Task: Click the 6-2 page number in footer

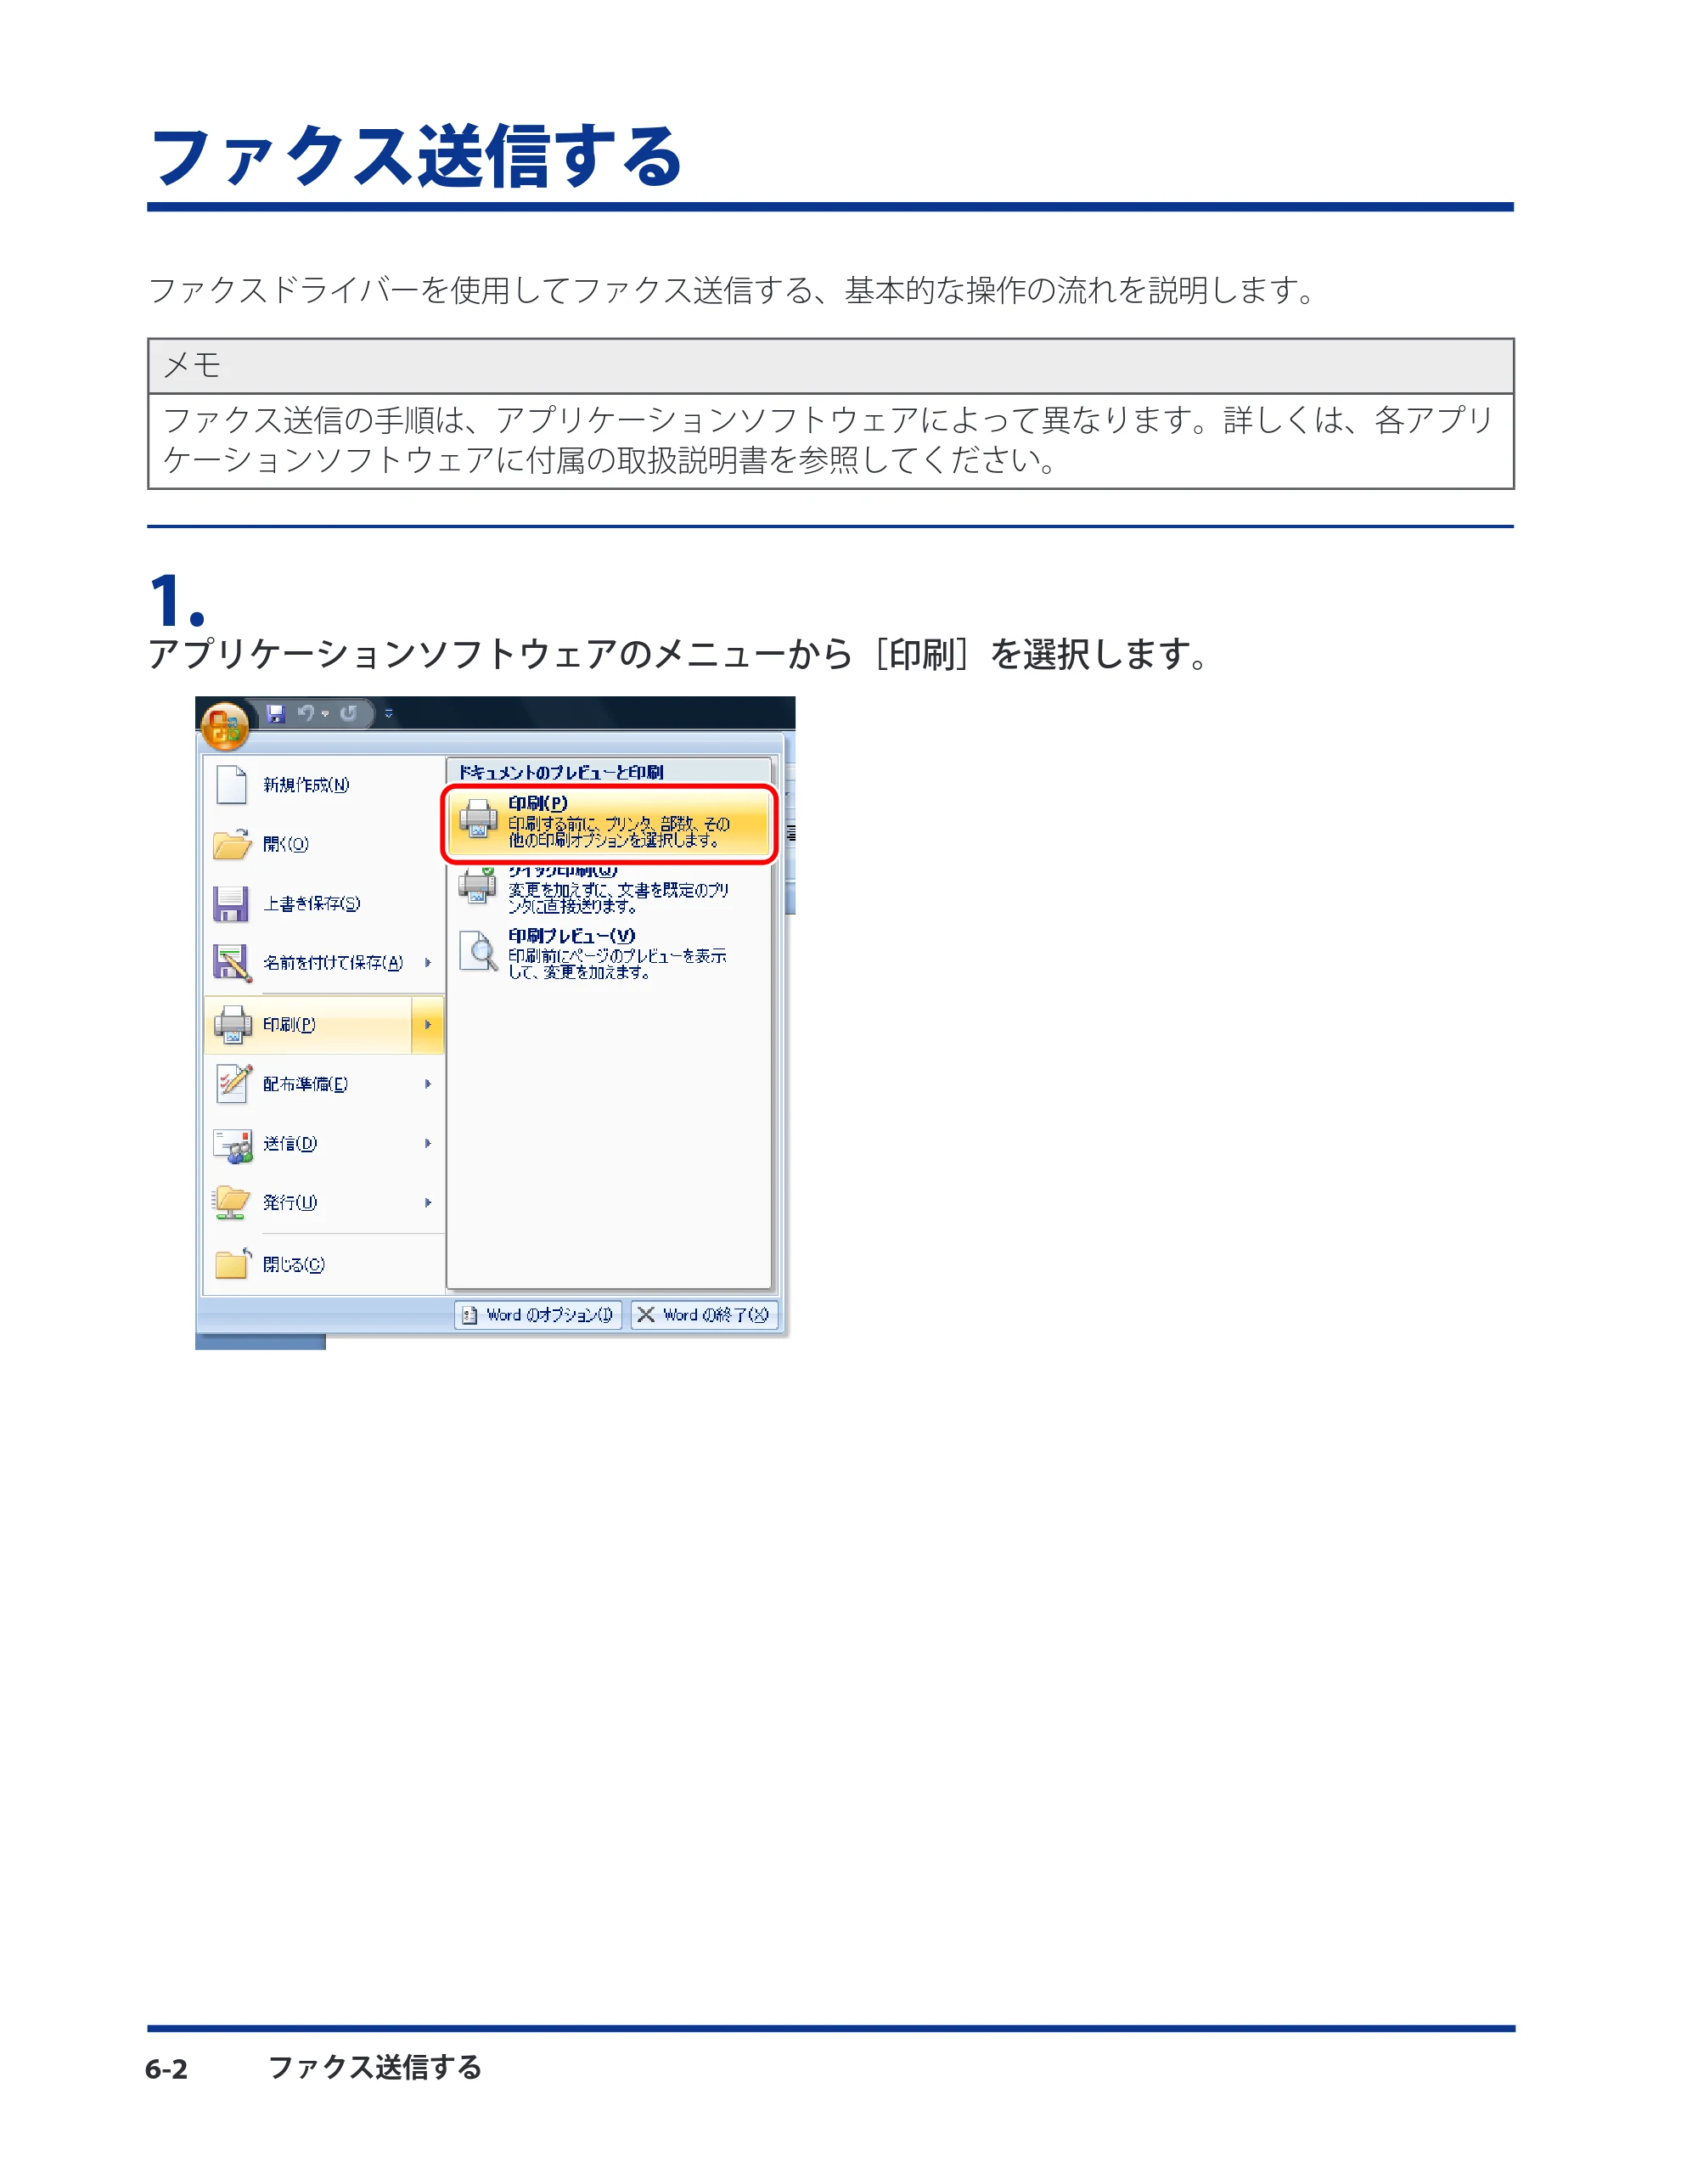Action: click(x=166, y=2070)
